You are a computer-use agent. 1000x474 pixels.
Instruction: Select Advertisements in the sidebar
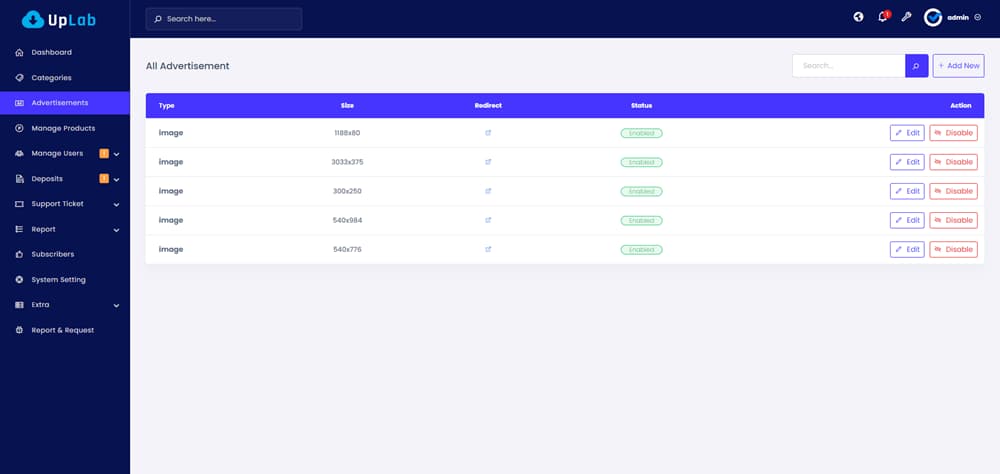coord(65,103)
